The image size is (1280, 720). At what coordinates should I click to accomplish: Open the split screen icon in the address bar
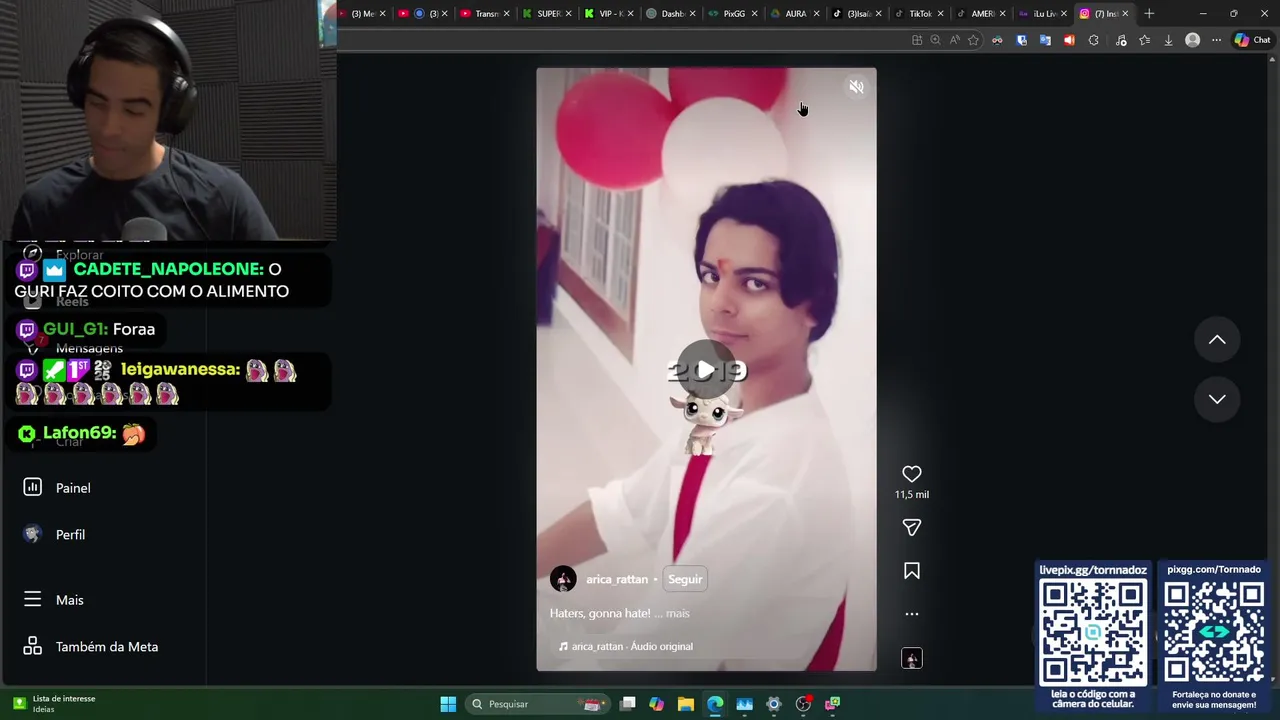click(x=916, y=40)
